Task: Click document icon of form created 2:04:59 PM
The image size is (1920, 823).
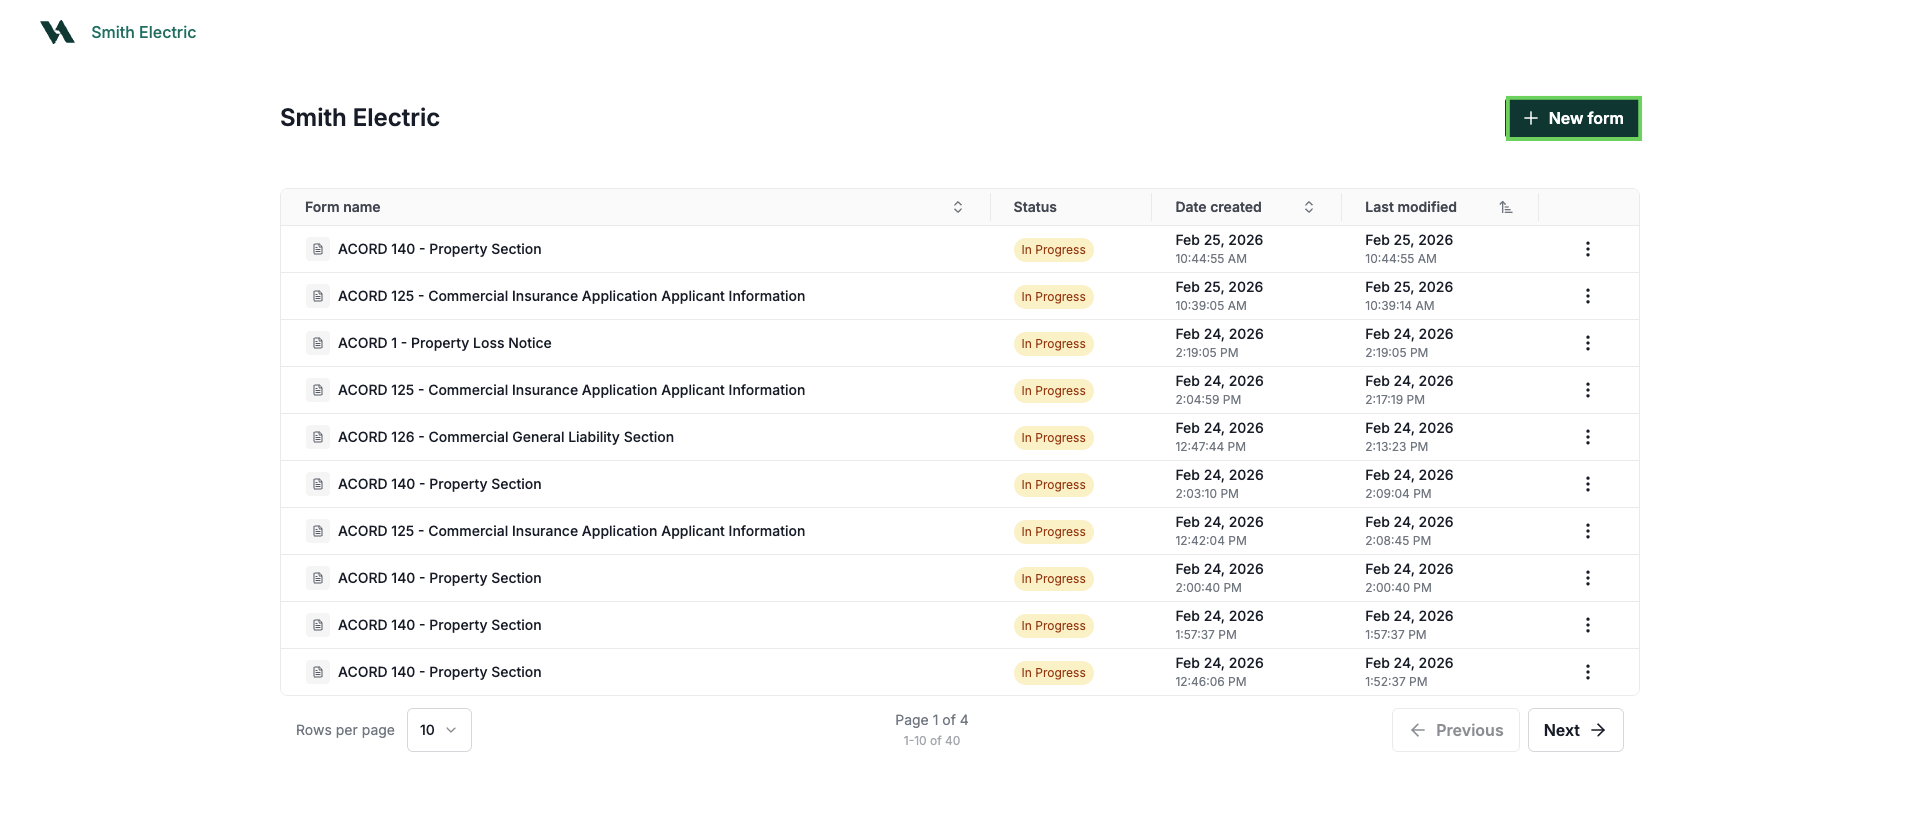Action: click(318, 390)
